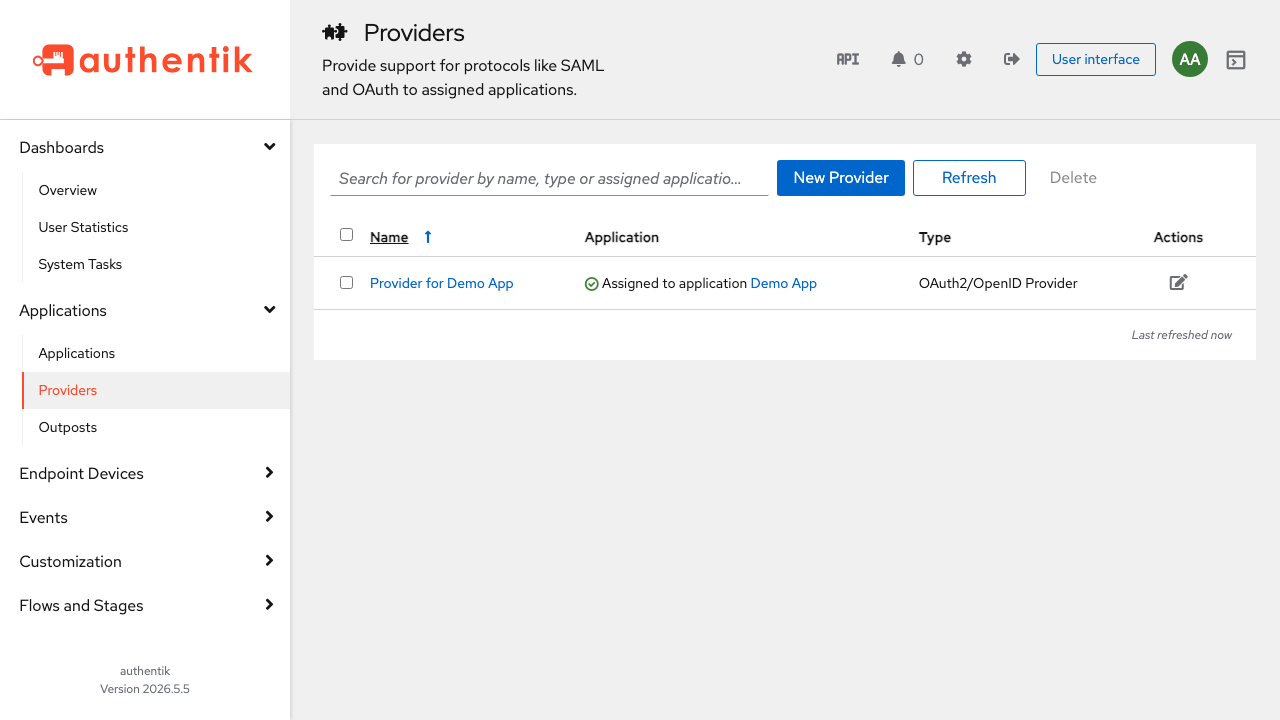Open the Outposts page

(156, 427)
